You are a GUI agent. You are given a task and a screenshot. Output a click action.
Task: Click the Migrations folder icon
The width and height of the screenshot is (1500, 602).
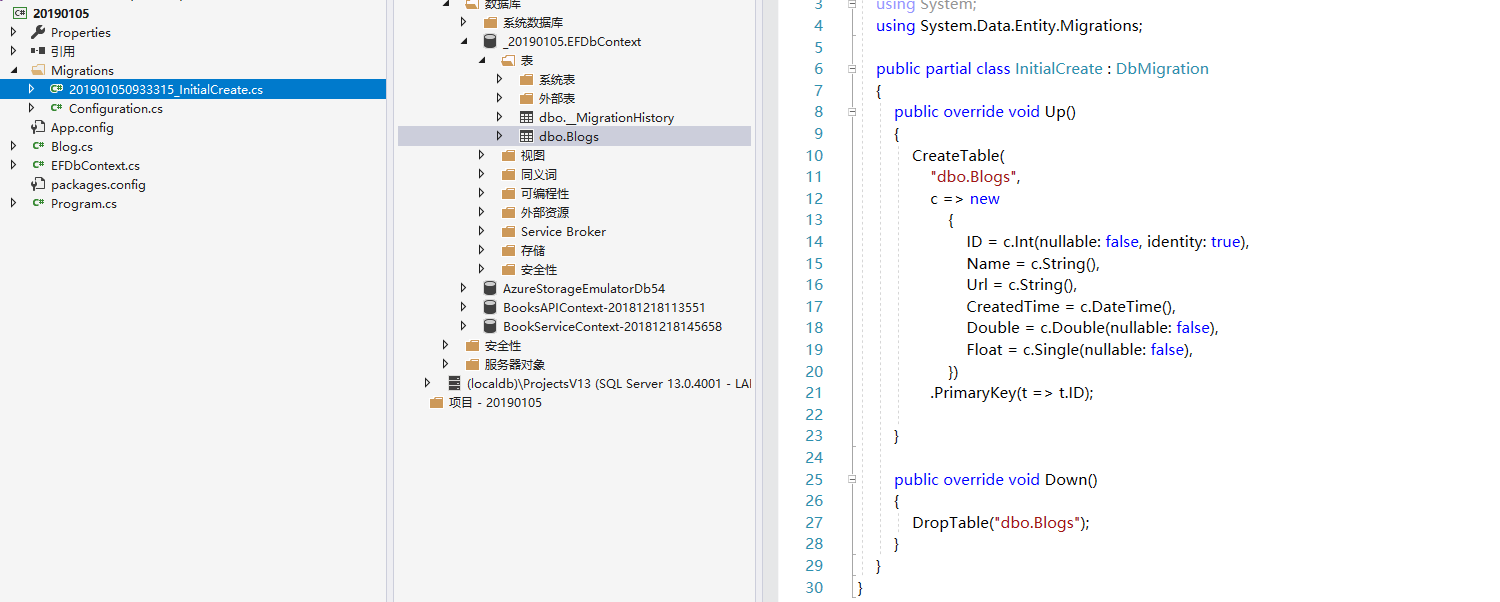click(38, 70)
